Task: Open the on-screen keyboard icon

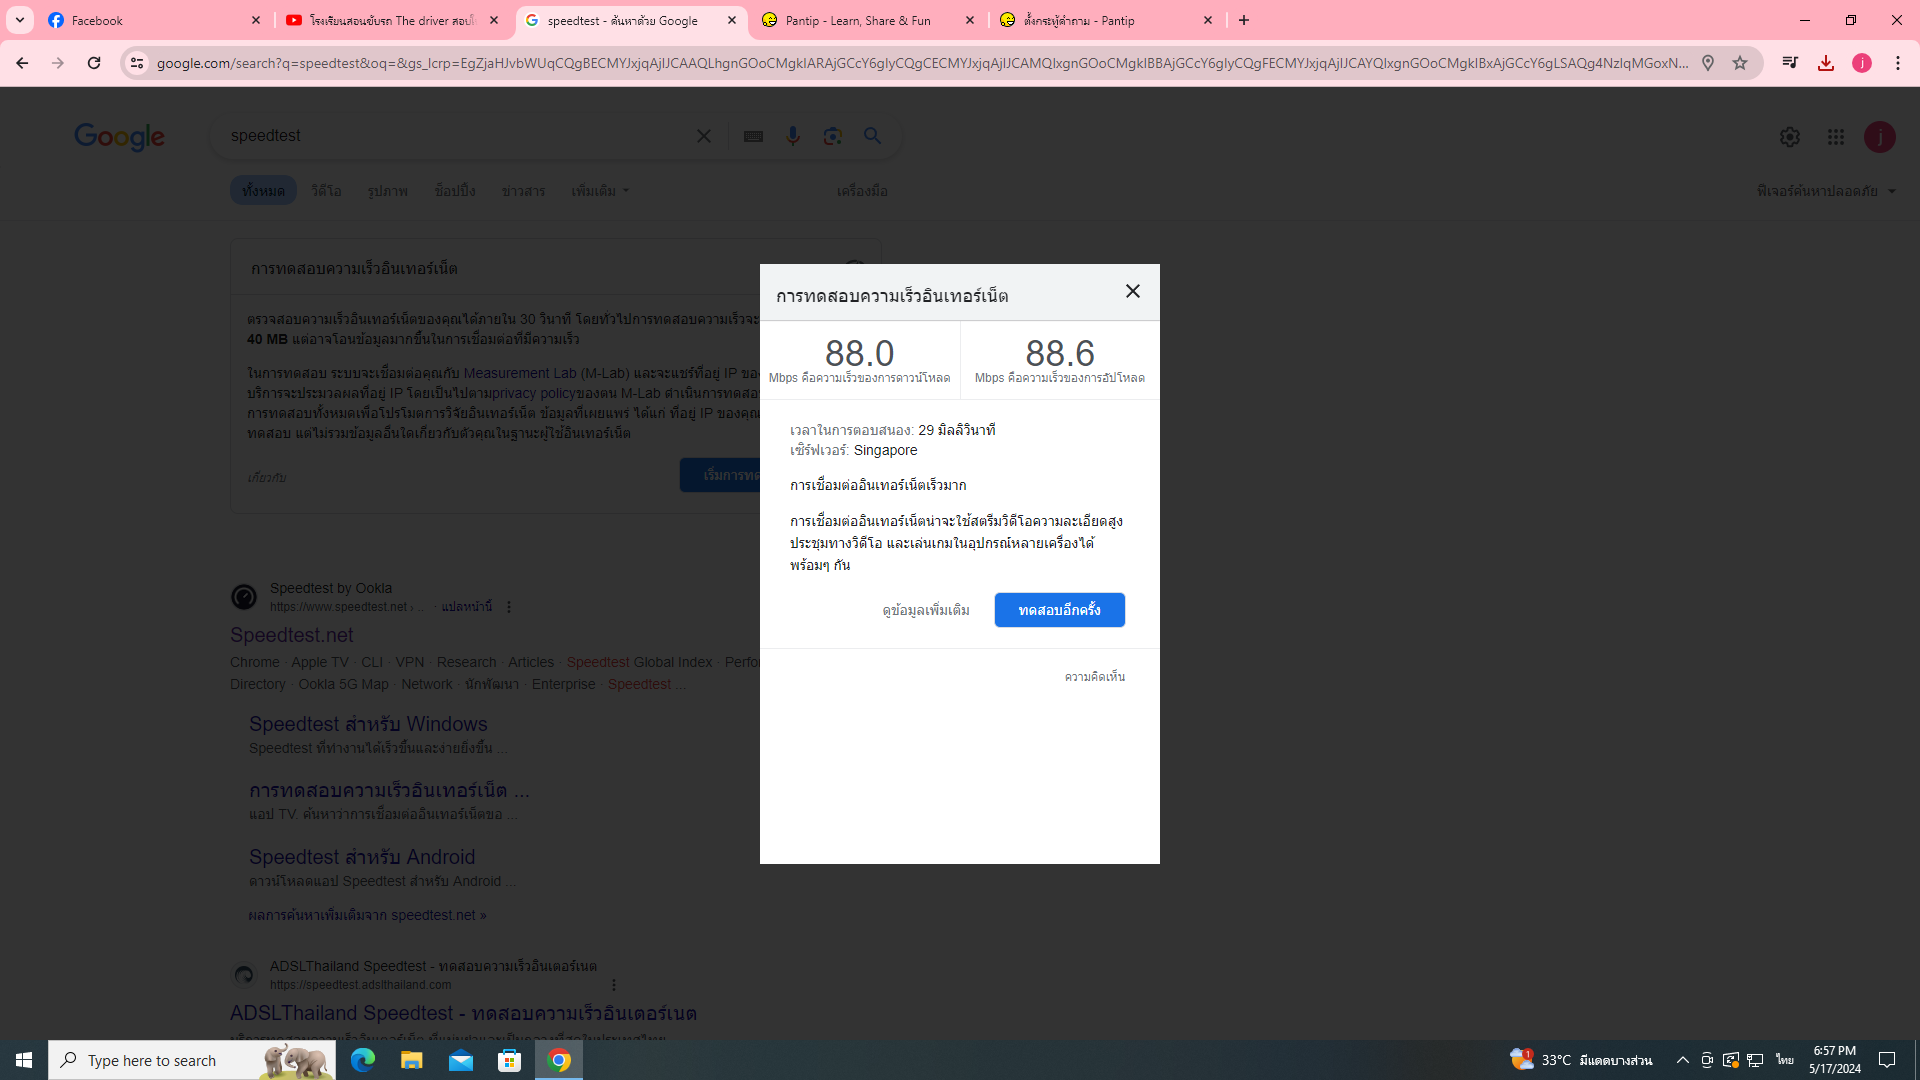Action: pos(753,136)
